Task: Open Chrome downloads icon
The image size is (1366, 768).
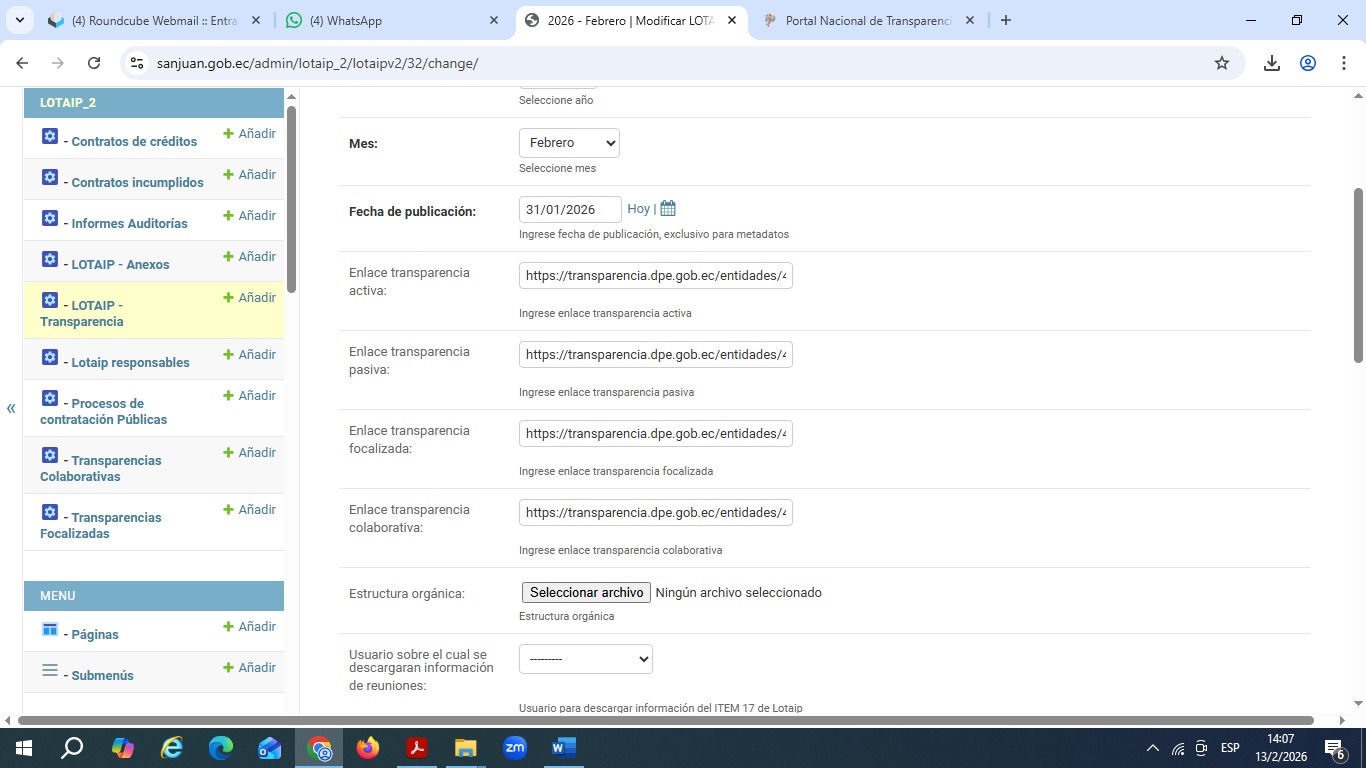Action: (1271, 63)
